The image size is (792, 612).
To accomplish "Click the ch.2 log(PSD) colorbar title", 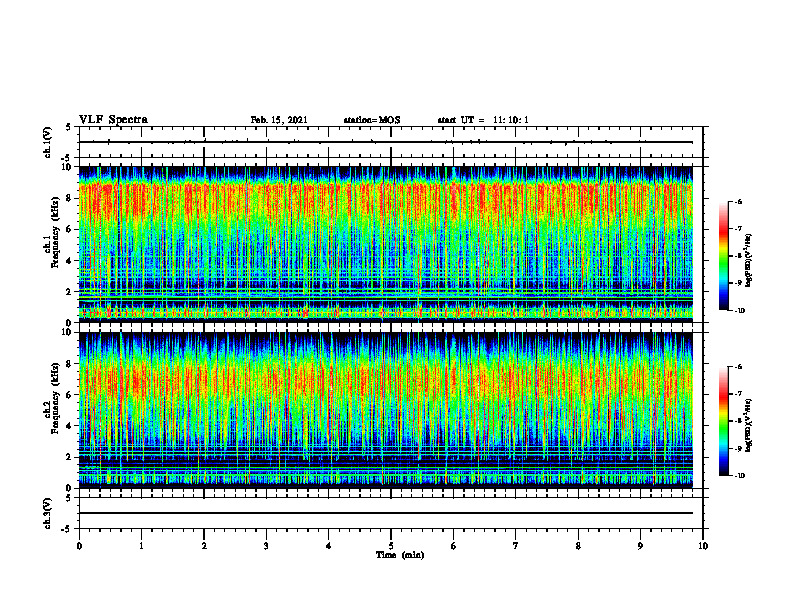I will pos(750,425).
